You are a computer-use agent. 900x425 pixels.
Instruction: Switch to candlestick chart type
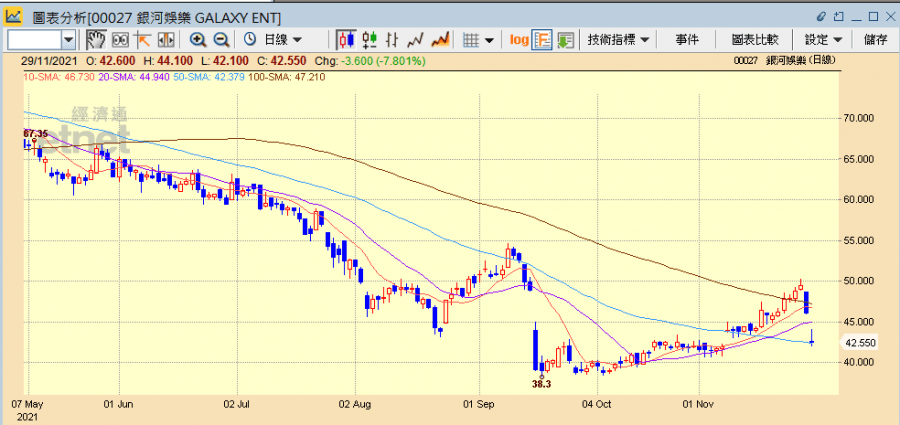pyautogui.click(x=347, y=40)
